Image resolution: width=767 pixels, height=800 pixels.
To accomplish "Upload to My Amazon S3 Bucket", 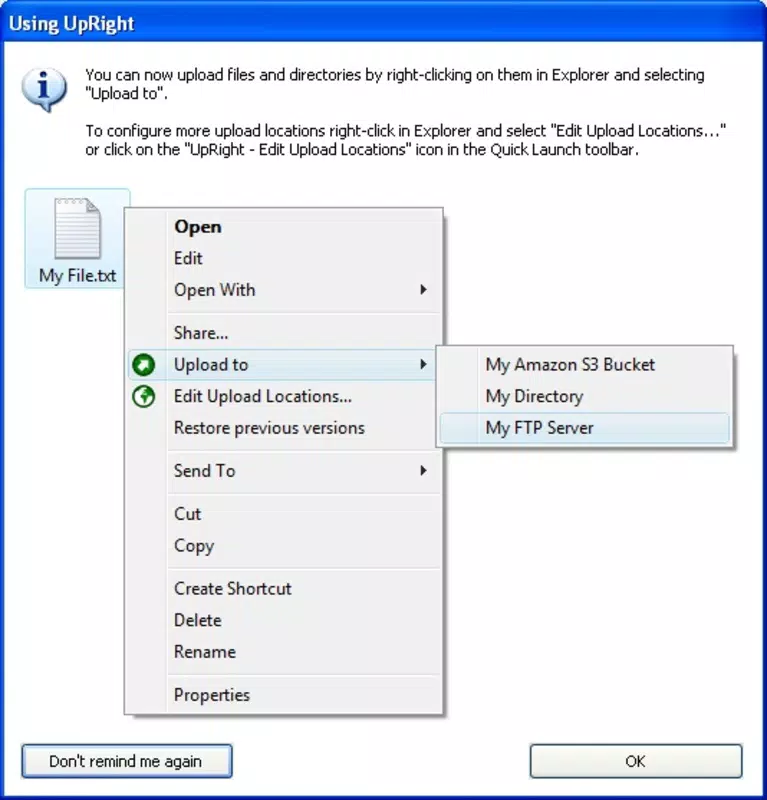I will pyautogui.click(x=585, y=364).
